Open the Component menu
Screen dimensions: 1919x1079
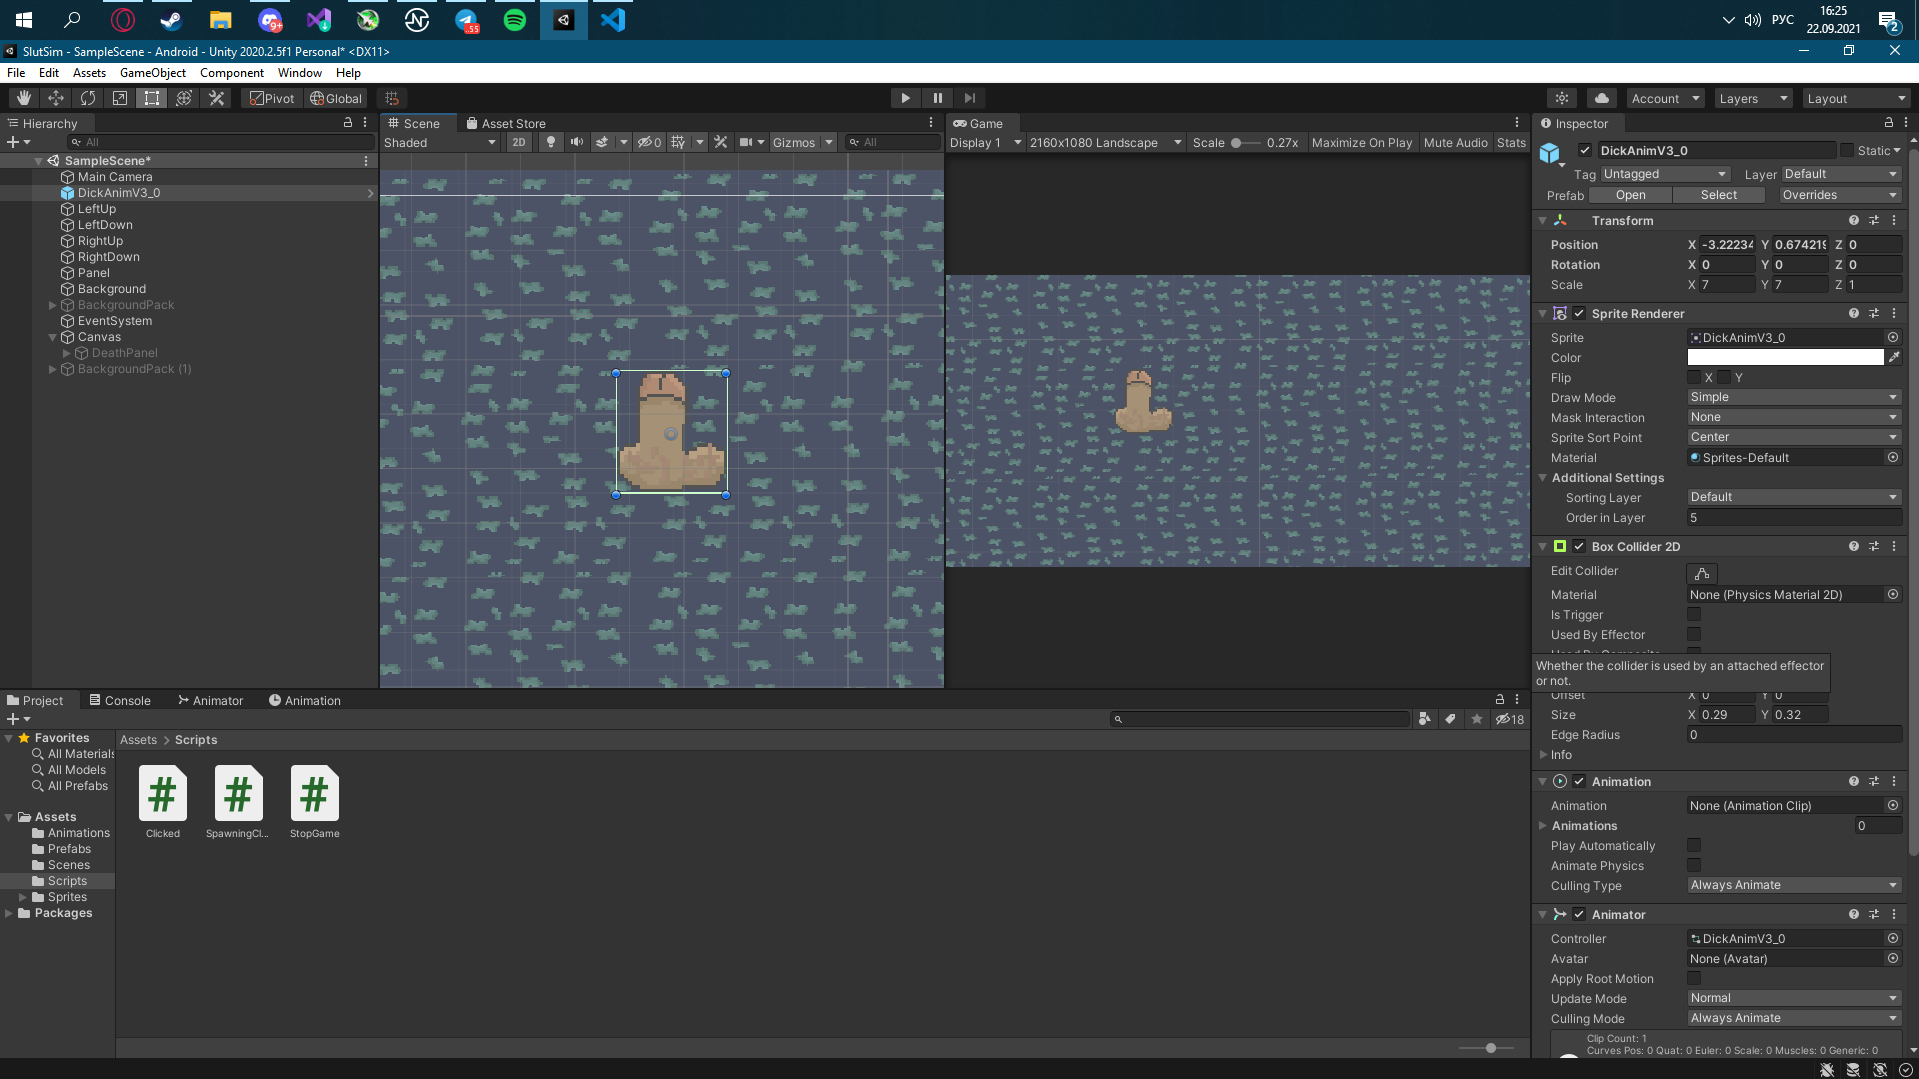(232, 73)
